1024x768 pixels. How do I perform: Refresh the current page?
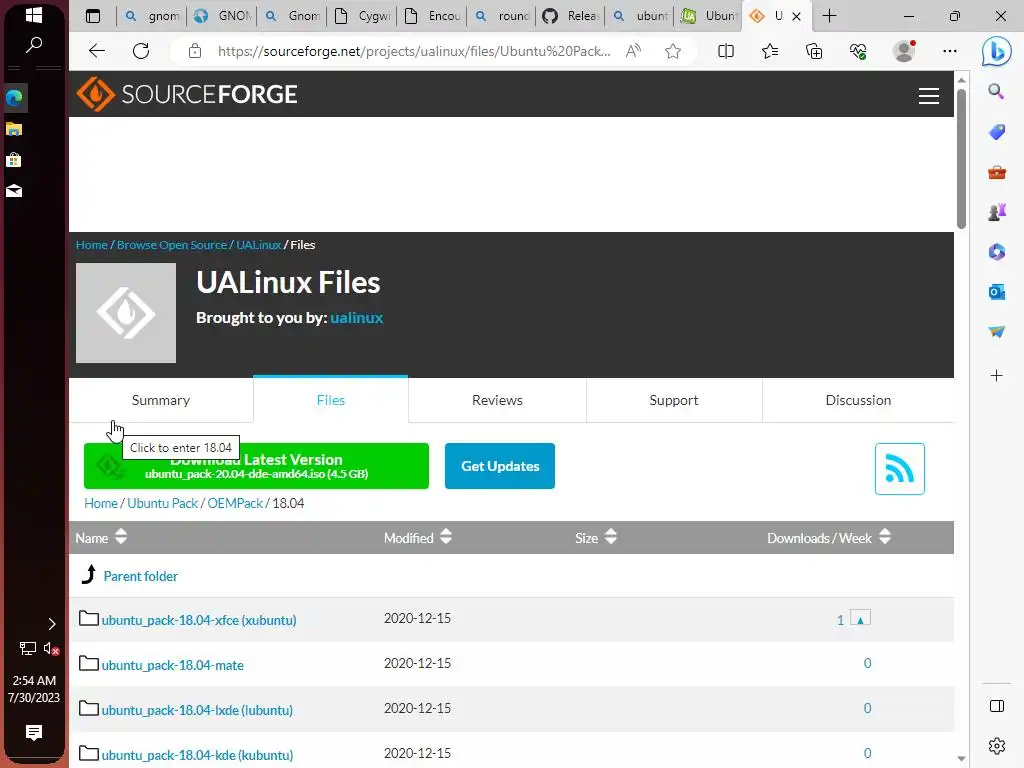click(141, 51)
